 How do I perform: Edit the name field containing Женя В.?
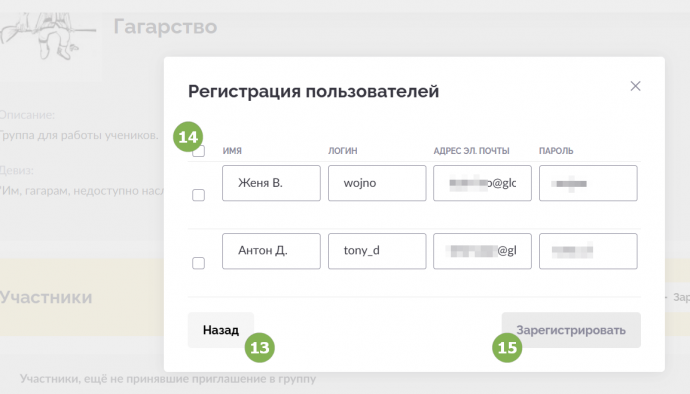tap(271, 183)
